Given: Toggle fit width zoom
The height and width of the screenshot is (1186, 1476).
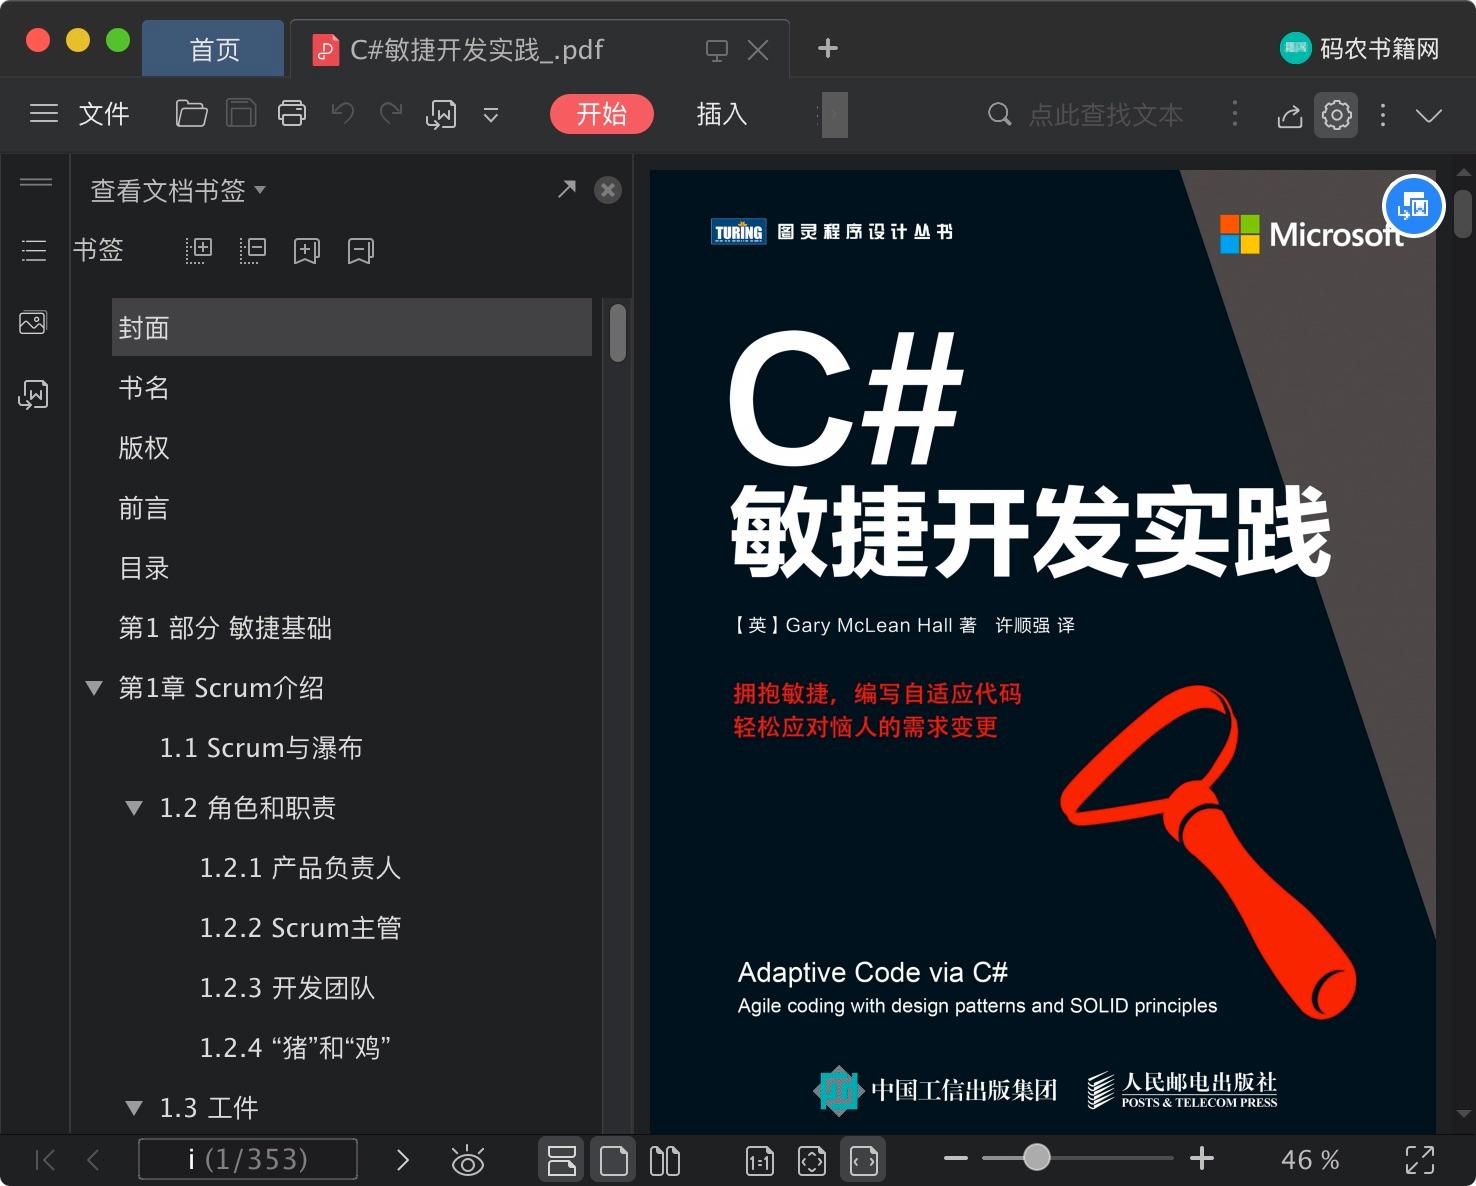Looking at the screenshot, I should click(864, 1160).
